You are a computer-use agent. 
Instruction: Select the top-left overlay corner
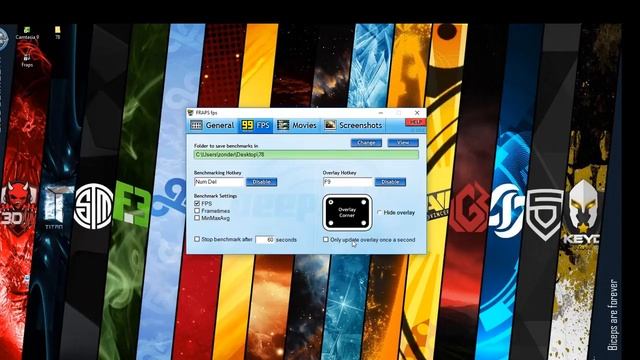(x=331, y=202)
